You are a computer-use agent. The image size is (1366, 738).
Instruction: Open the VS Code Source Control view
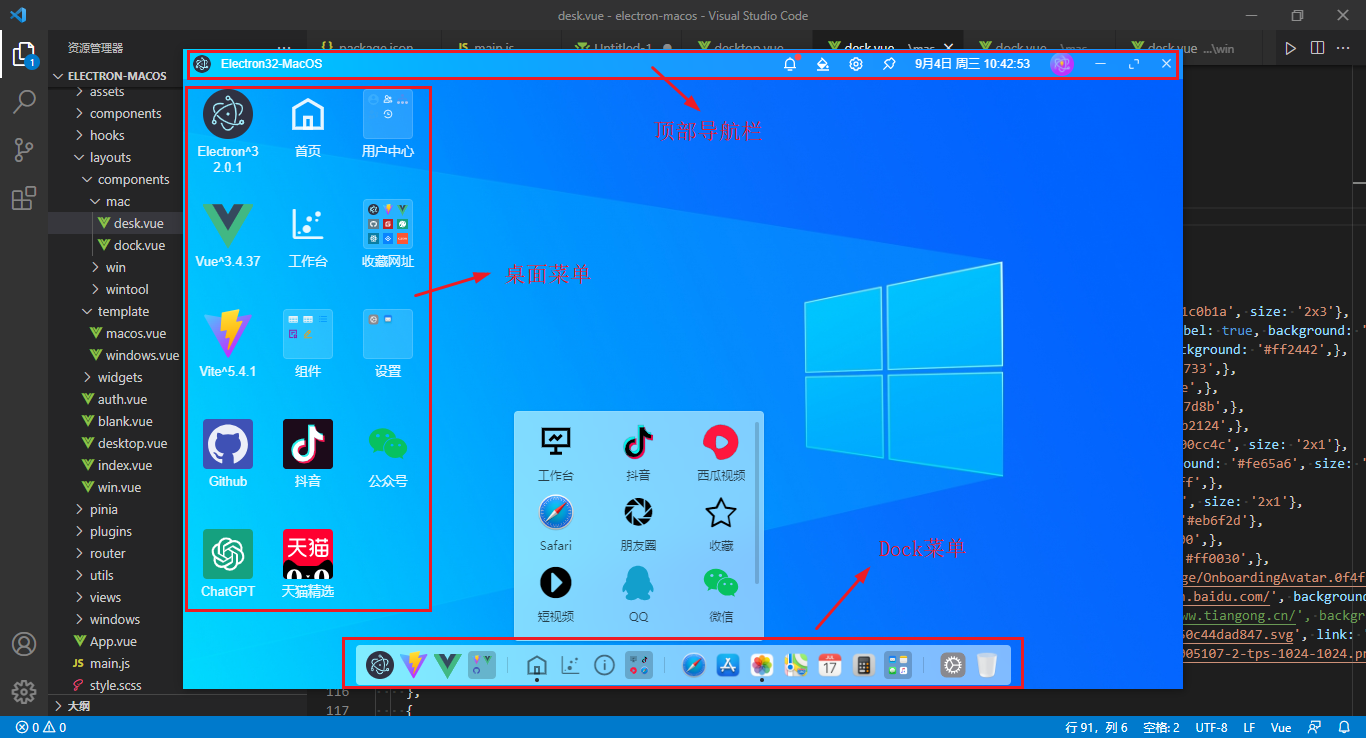(x=24, y=150)
